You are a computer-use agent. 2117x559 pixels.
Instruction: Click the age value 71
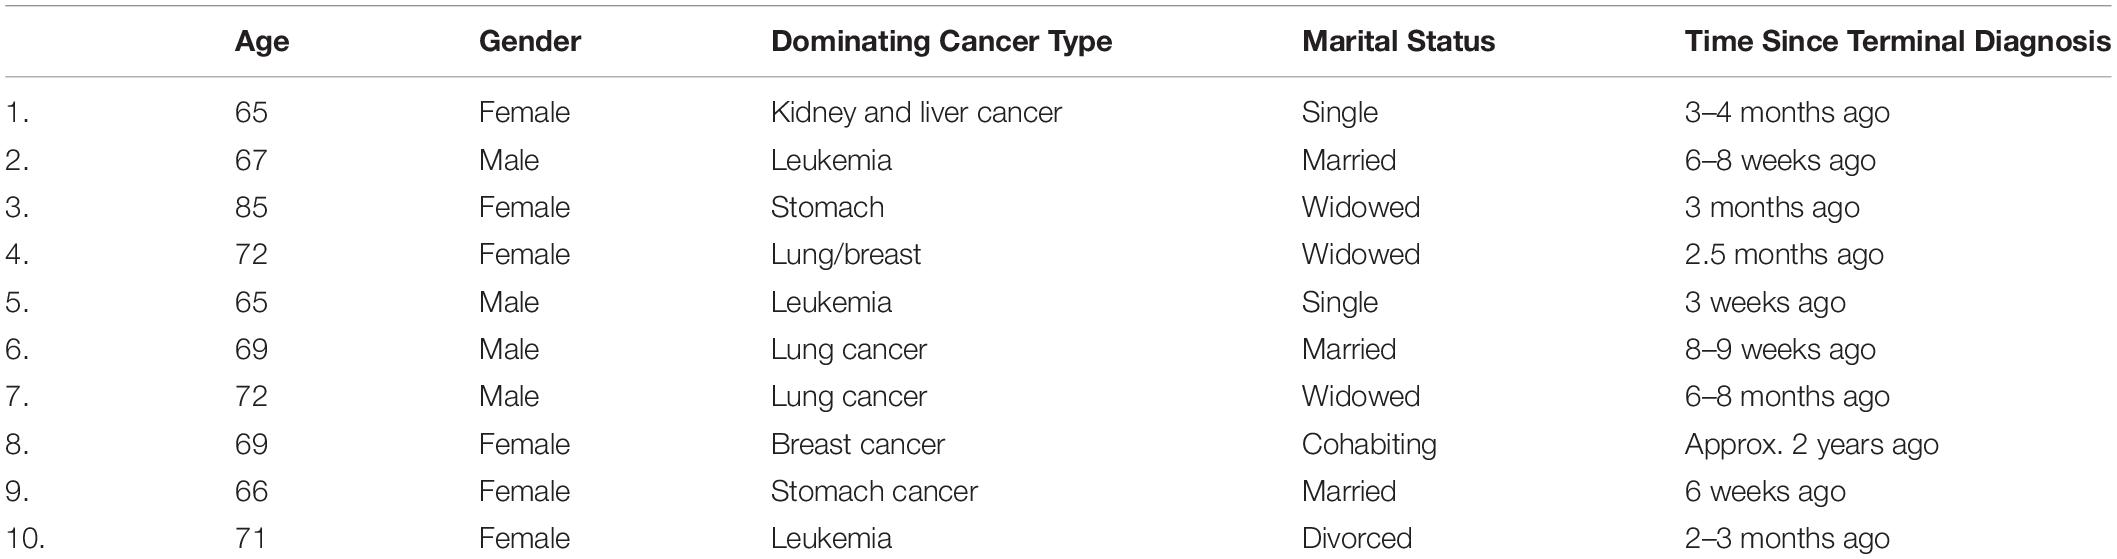252,538
